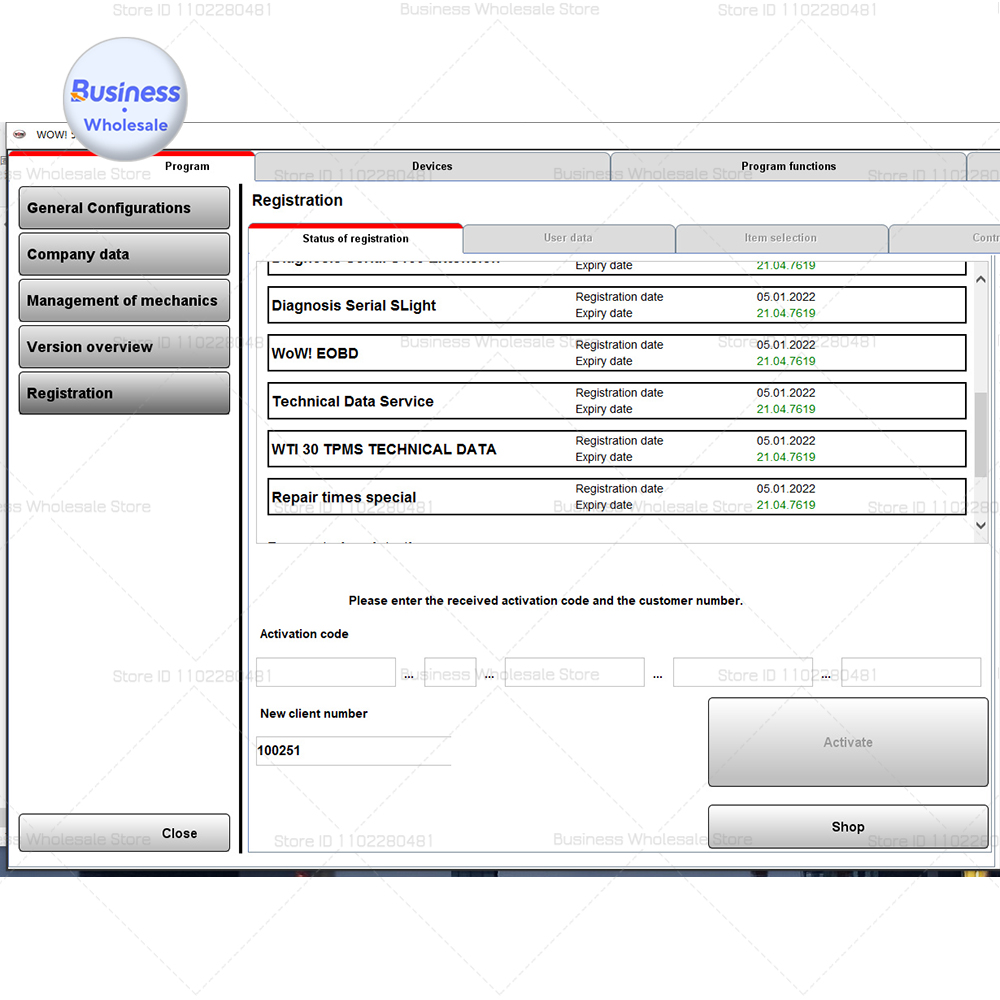Open the Program functions tab

(x=789, y=166)
